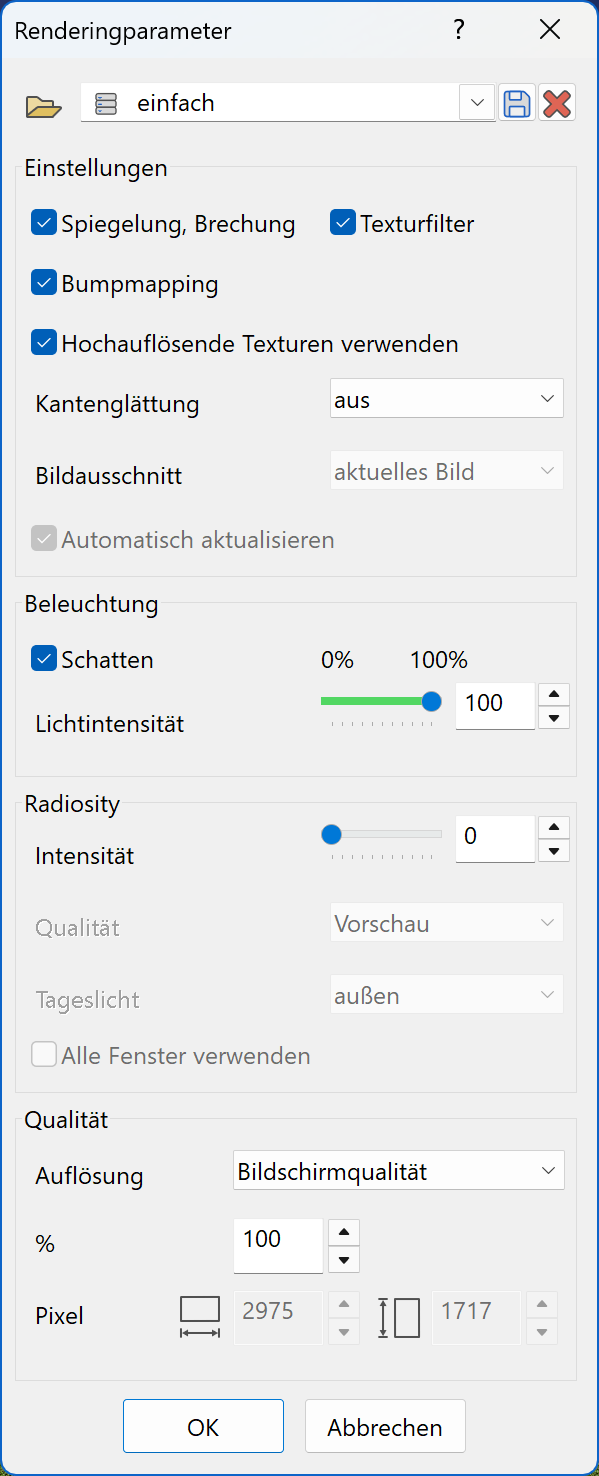This screenshot has height=1476, width=599.
Task: Open the Kantenglättung dropdown
Action: [446, 398]
